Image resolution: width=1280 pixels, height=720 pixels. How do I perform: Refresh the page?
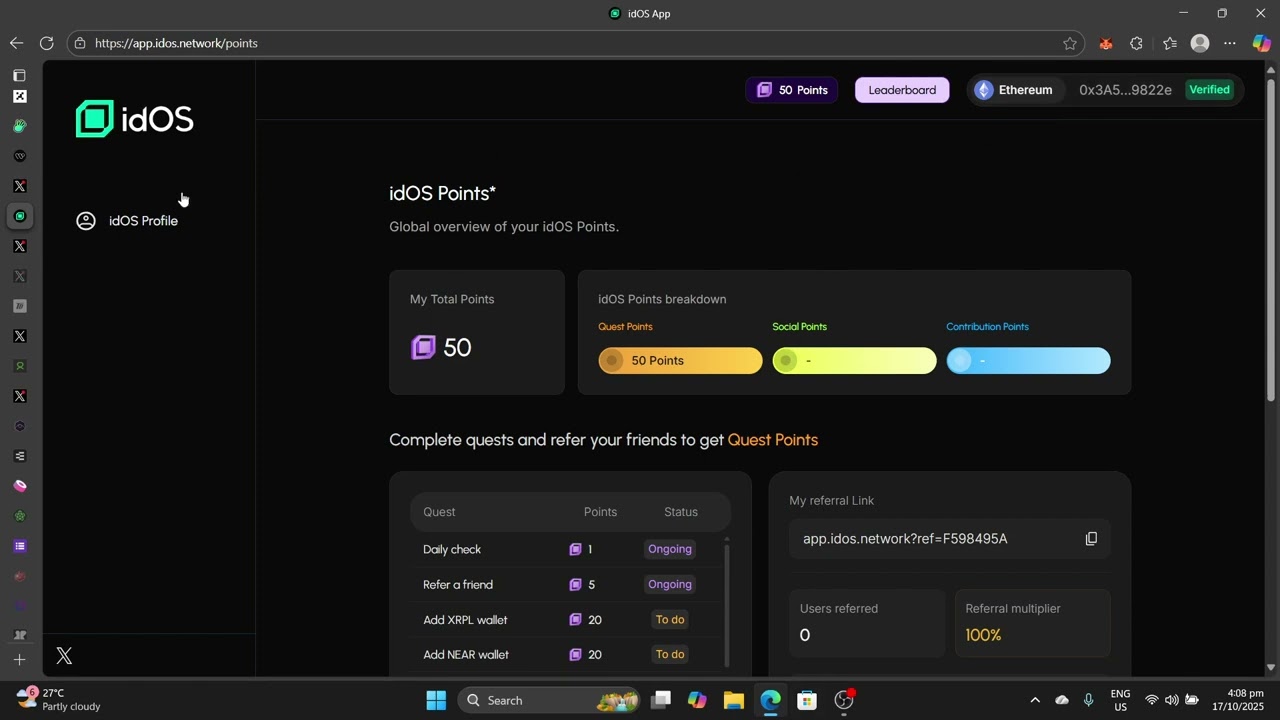[46, 43]
